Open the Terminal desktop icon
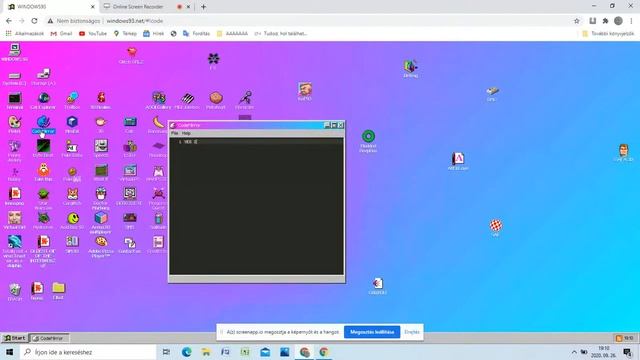Viewport: 640px width, 360px height. (15, 101)
